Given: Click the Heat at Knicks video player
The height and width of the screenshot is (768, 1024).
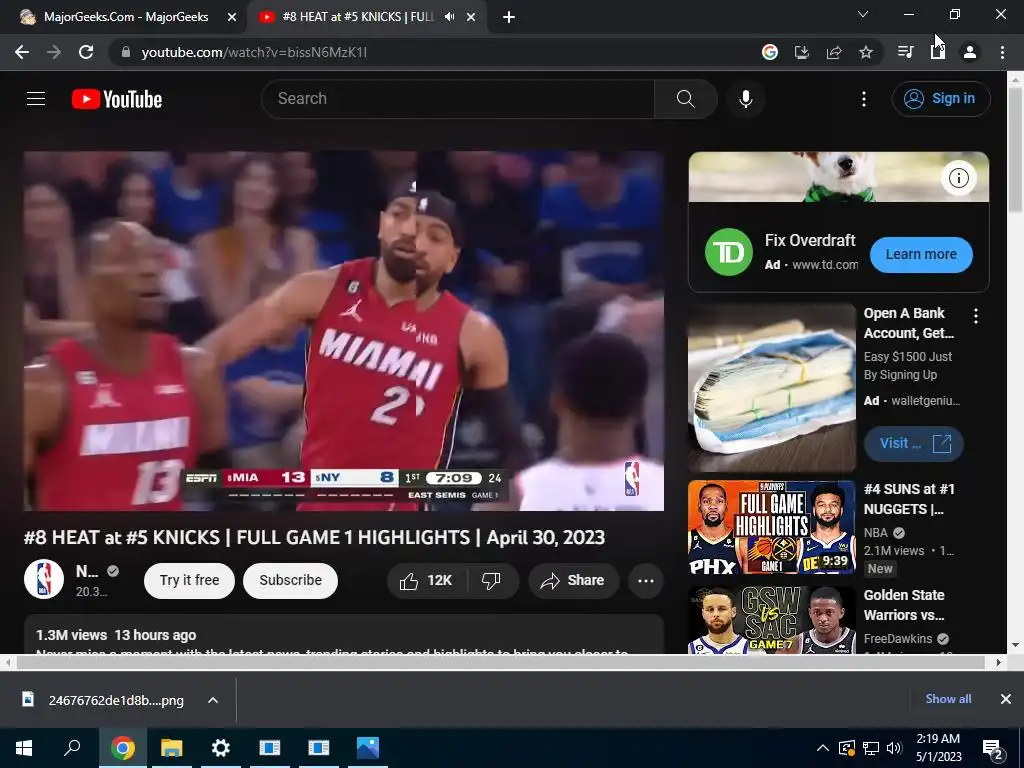Looking at the screenshot, I should coord(344,331).
